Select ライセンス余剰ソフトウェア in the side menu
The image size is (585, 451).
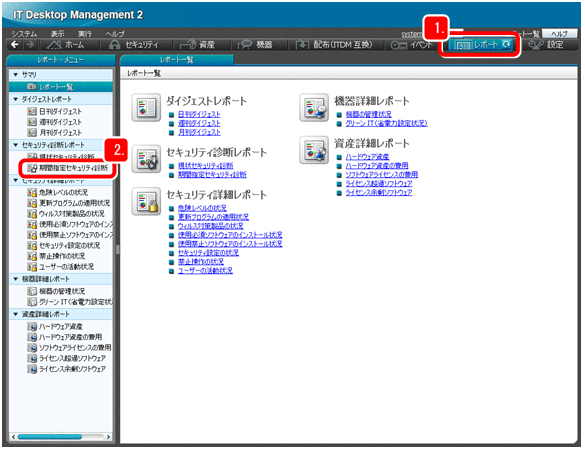click(x=66, y=369)
